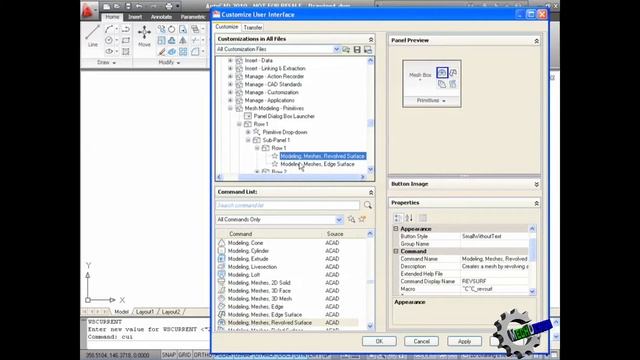This screenshot has width=640, height=360.
Task: Click the Undo icon in quick access toolbar
Action: point(139,6)
